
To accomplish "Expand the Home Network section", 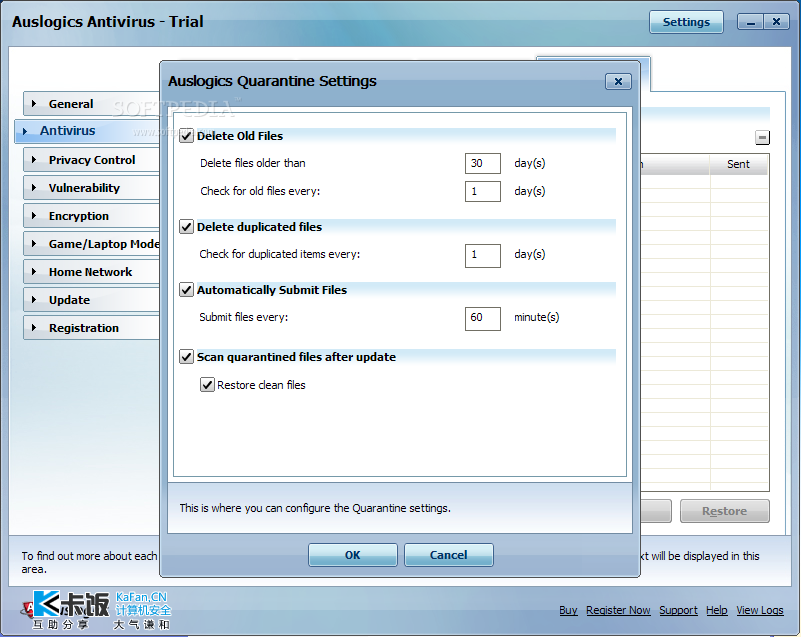I will click(92, 272).
